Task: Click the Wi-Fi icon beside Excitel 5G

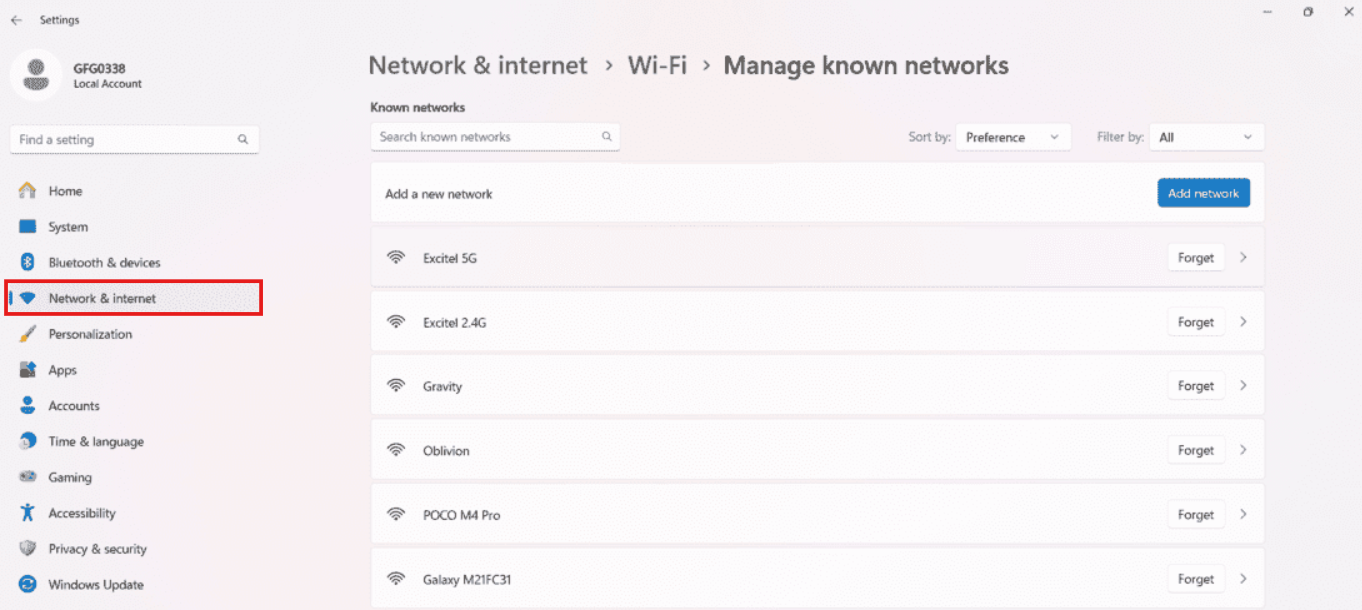Action: click(397, 258)
